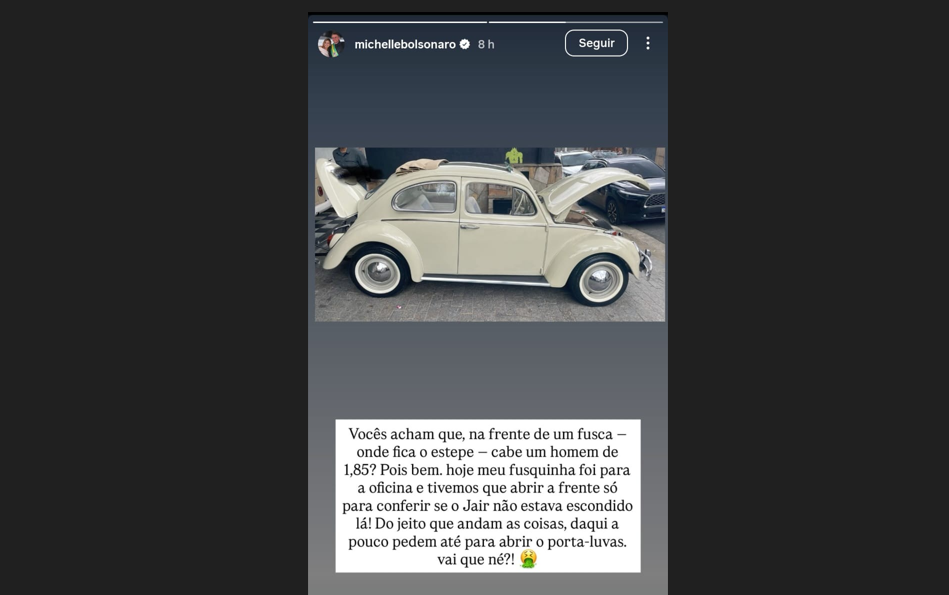This screenshot has width=949, height=595.
Task: Click the green vomiting emoji in caption
Action: click(528, 559)
